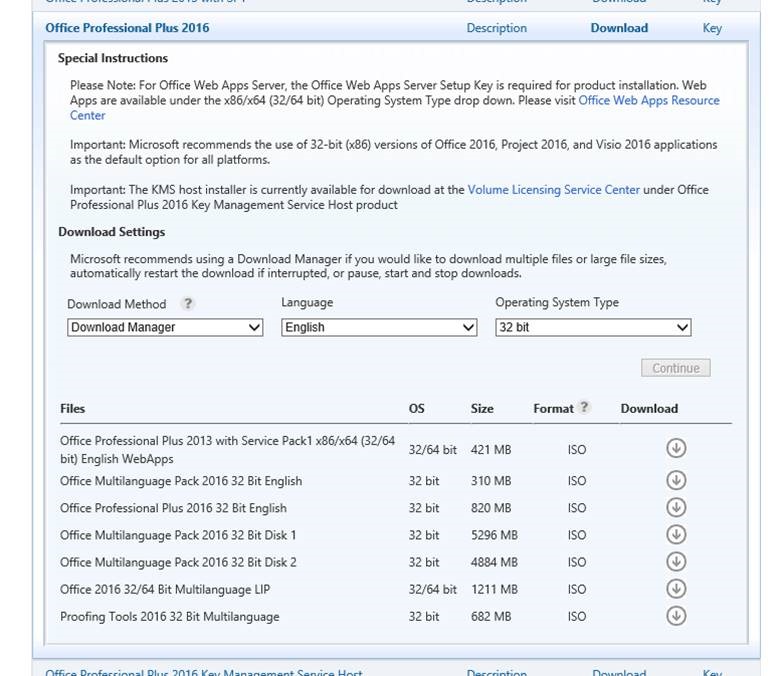The width and height of the screenshot is (779, 676).
Task: Download Office Multilanguage Pack 2016 Disk 1
Action: (x=676, y=534)
